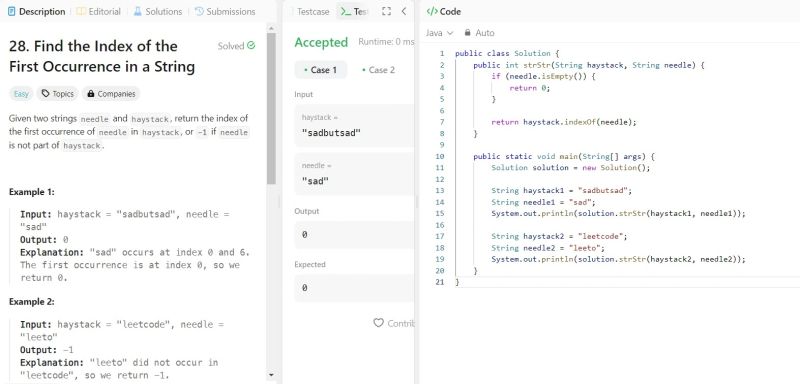Click the Auto lock setting
The image size is (800, 384).
coord(479,33)
